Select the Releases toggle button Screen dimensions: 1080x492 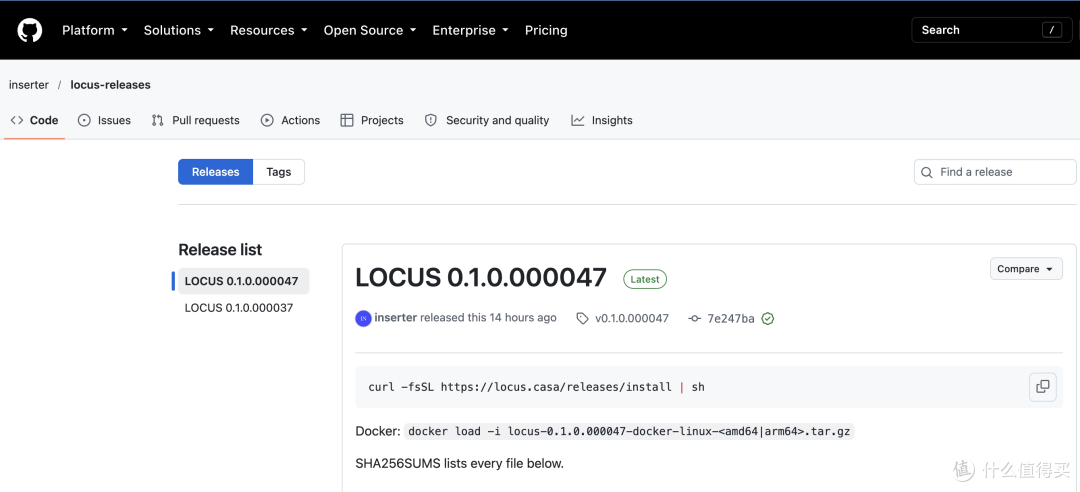[x=216, y=172]
